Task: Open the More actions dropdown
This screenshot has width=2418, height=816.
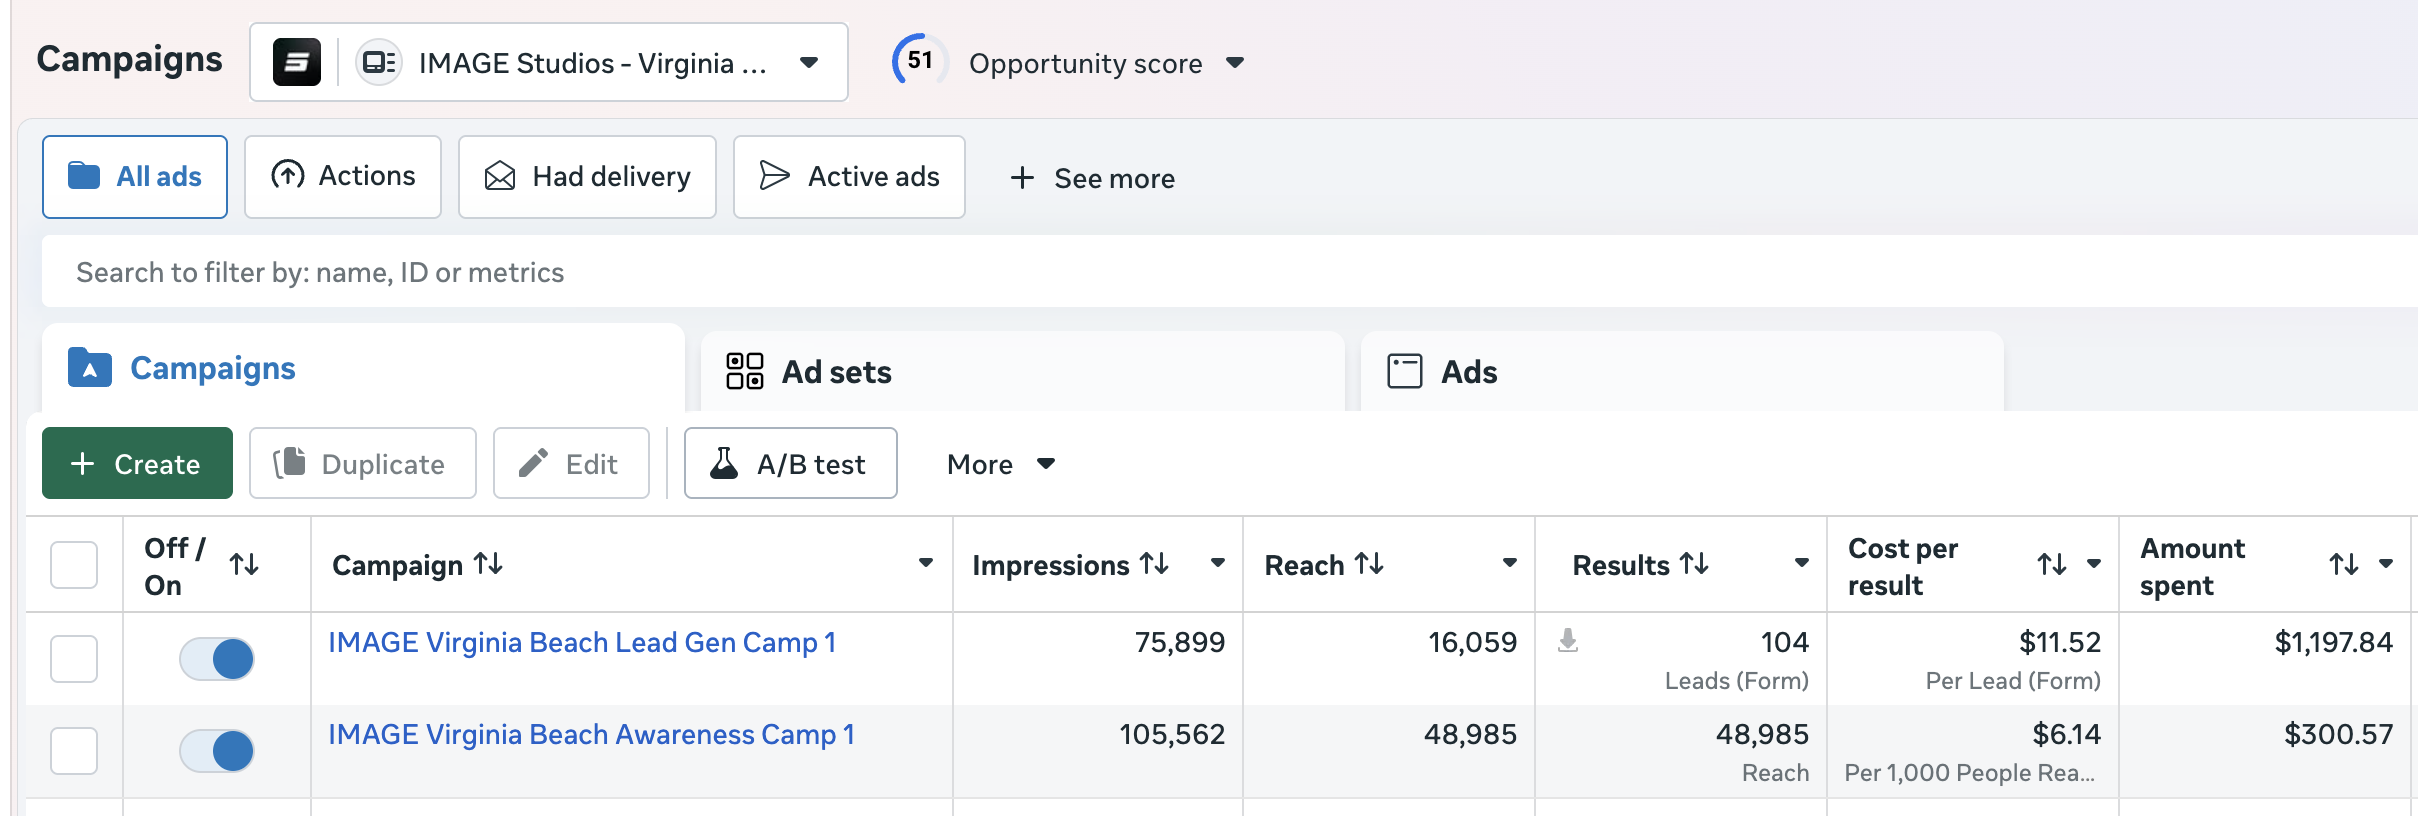Action: point(1001,464)
